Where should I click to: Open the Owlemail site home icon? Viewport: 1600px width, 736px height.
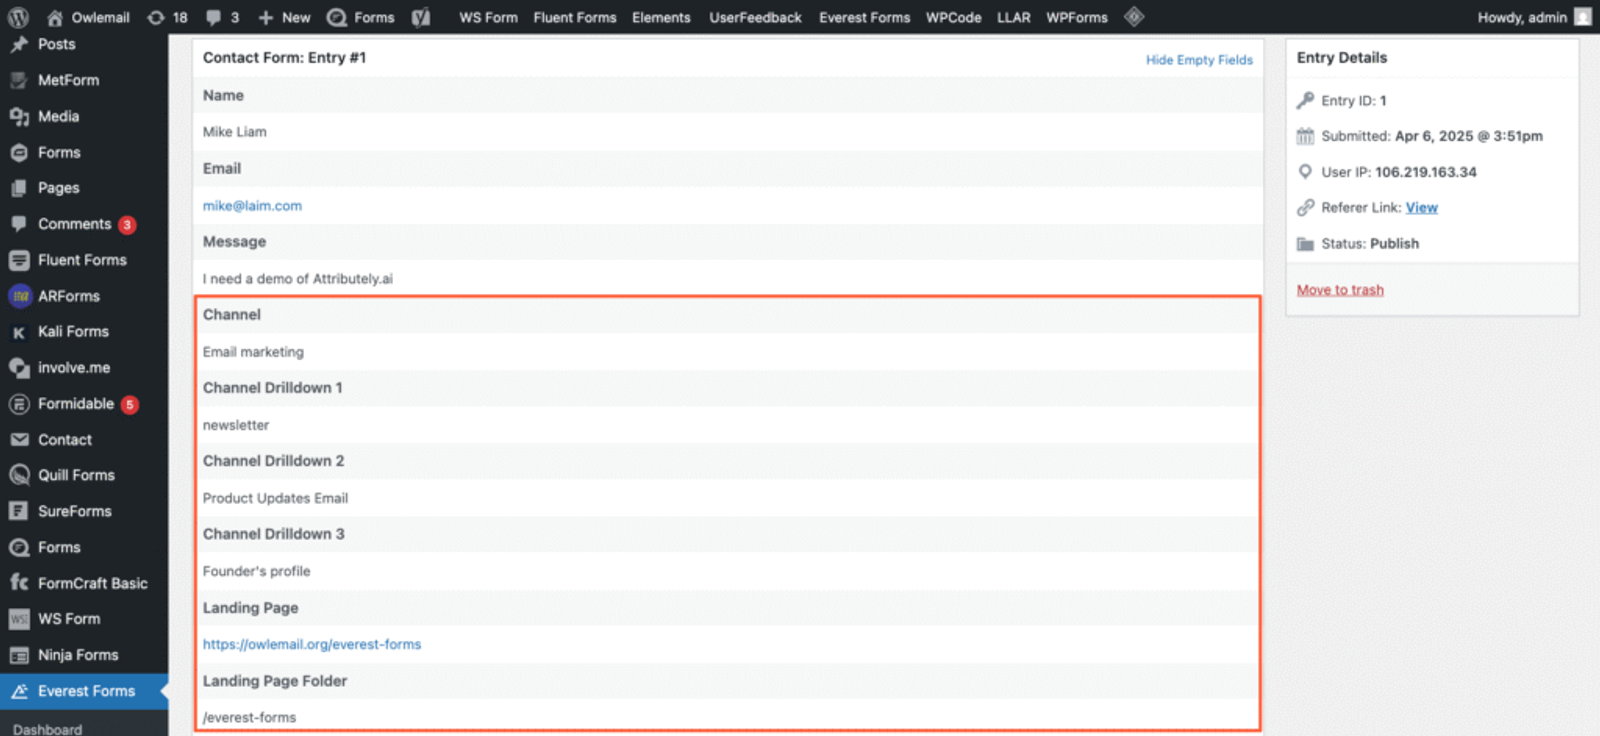coord(55,18)
